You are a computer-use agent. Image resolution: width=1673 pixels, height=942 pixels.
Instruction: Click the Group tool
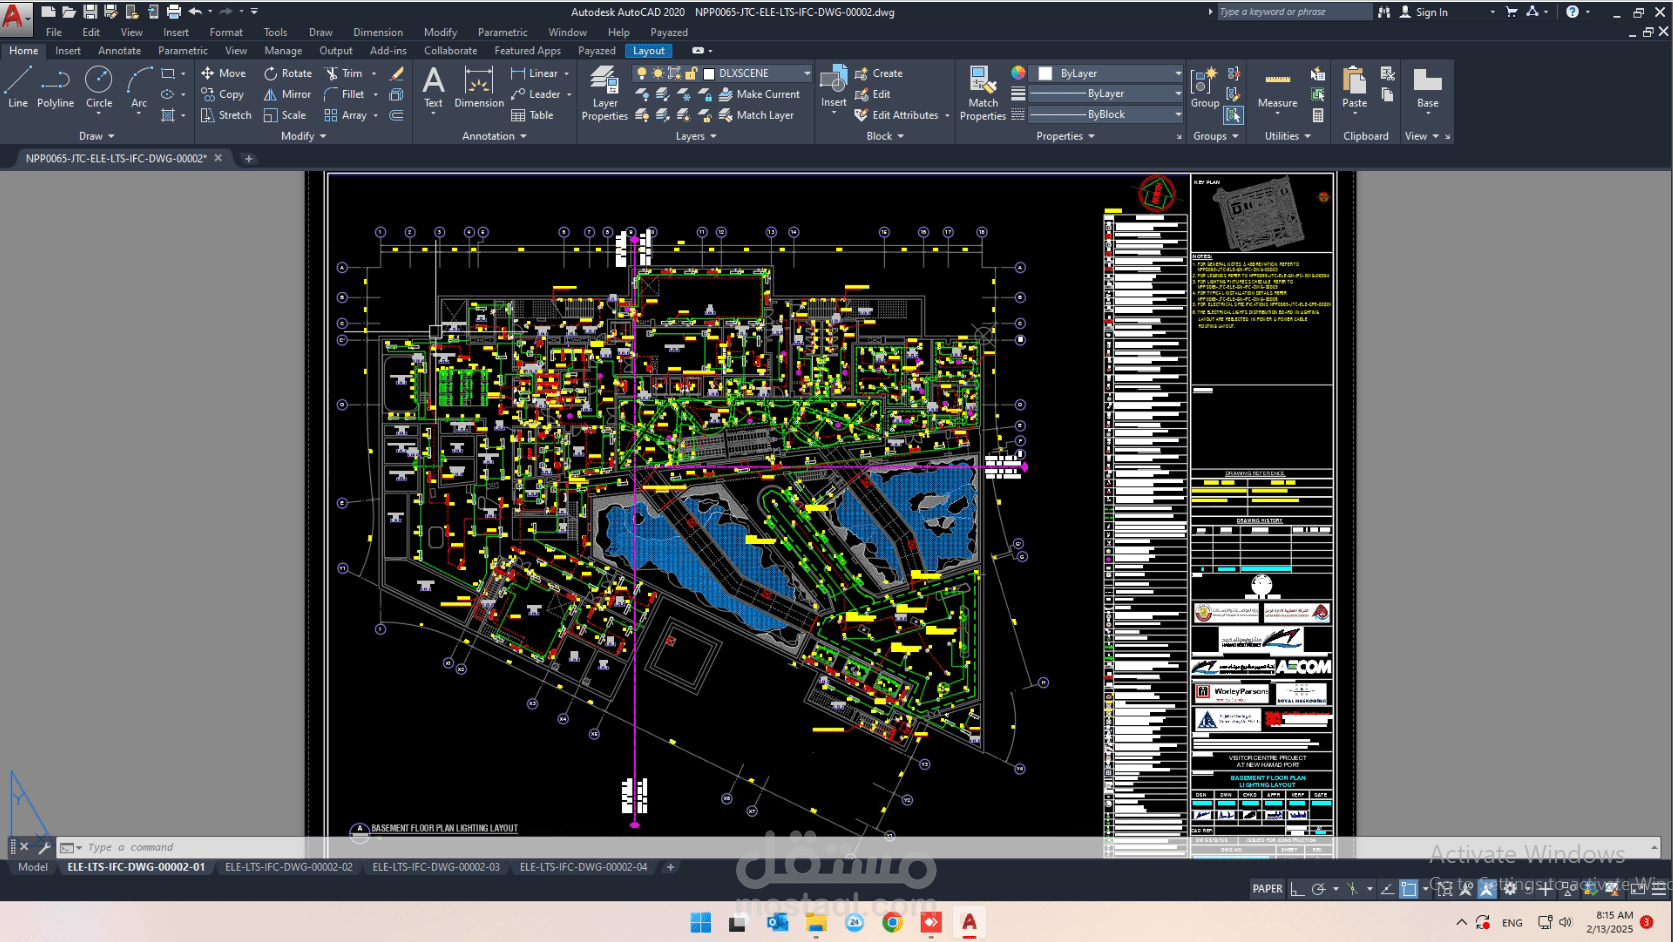pos(1205,87)
